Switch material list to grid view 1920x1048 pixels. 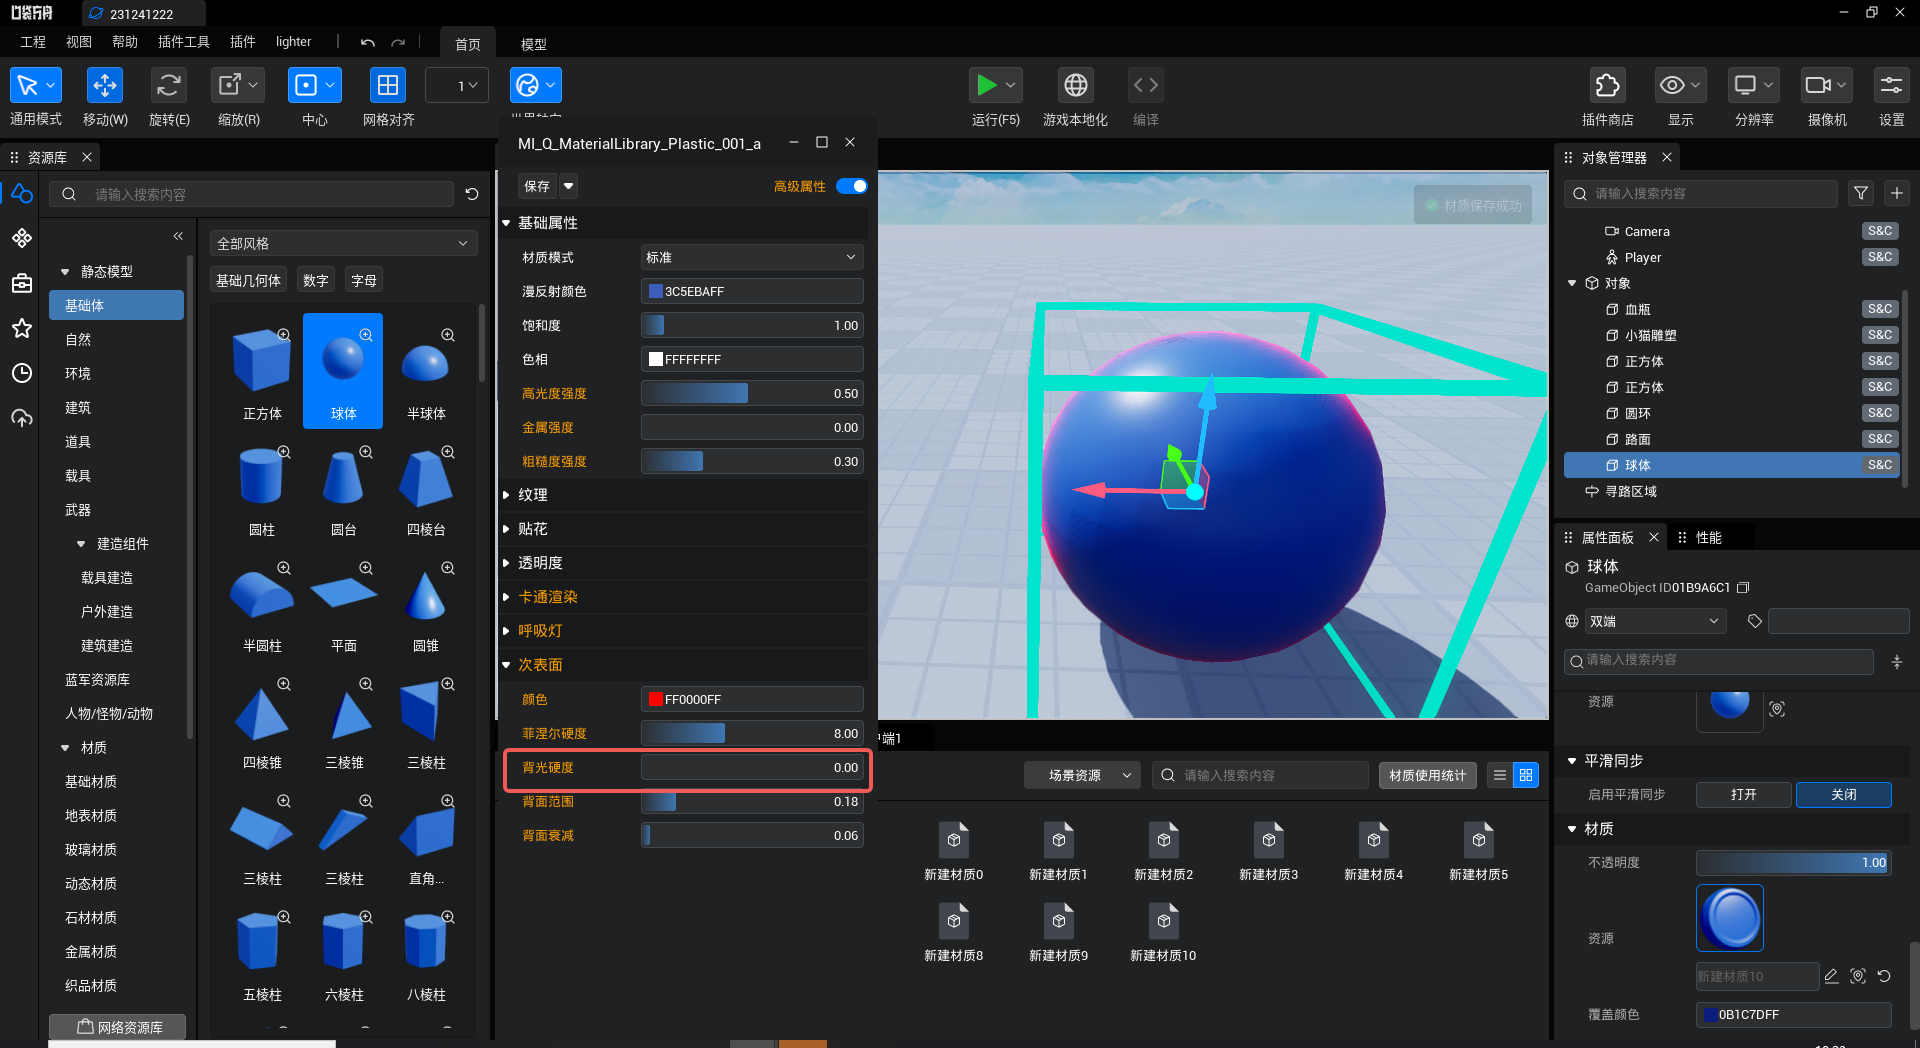tap(1526, 775)
